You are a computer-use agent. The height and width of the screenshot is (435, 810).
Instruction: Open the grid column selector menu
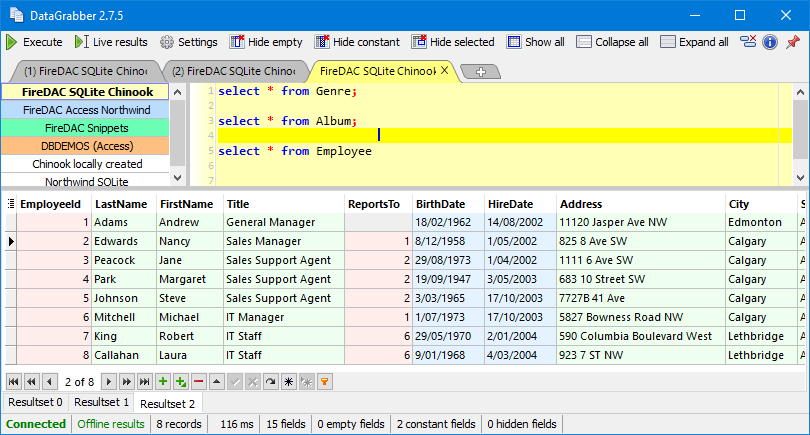[11, 204]
